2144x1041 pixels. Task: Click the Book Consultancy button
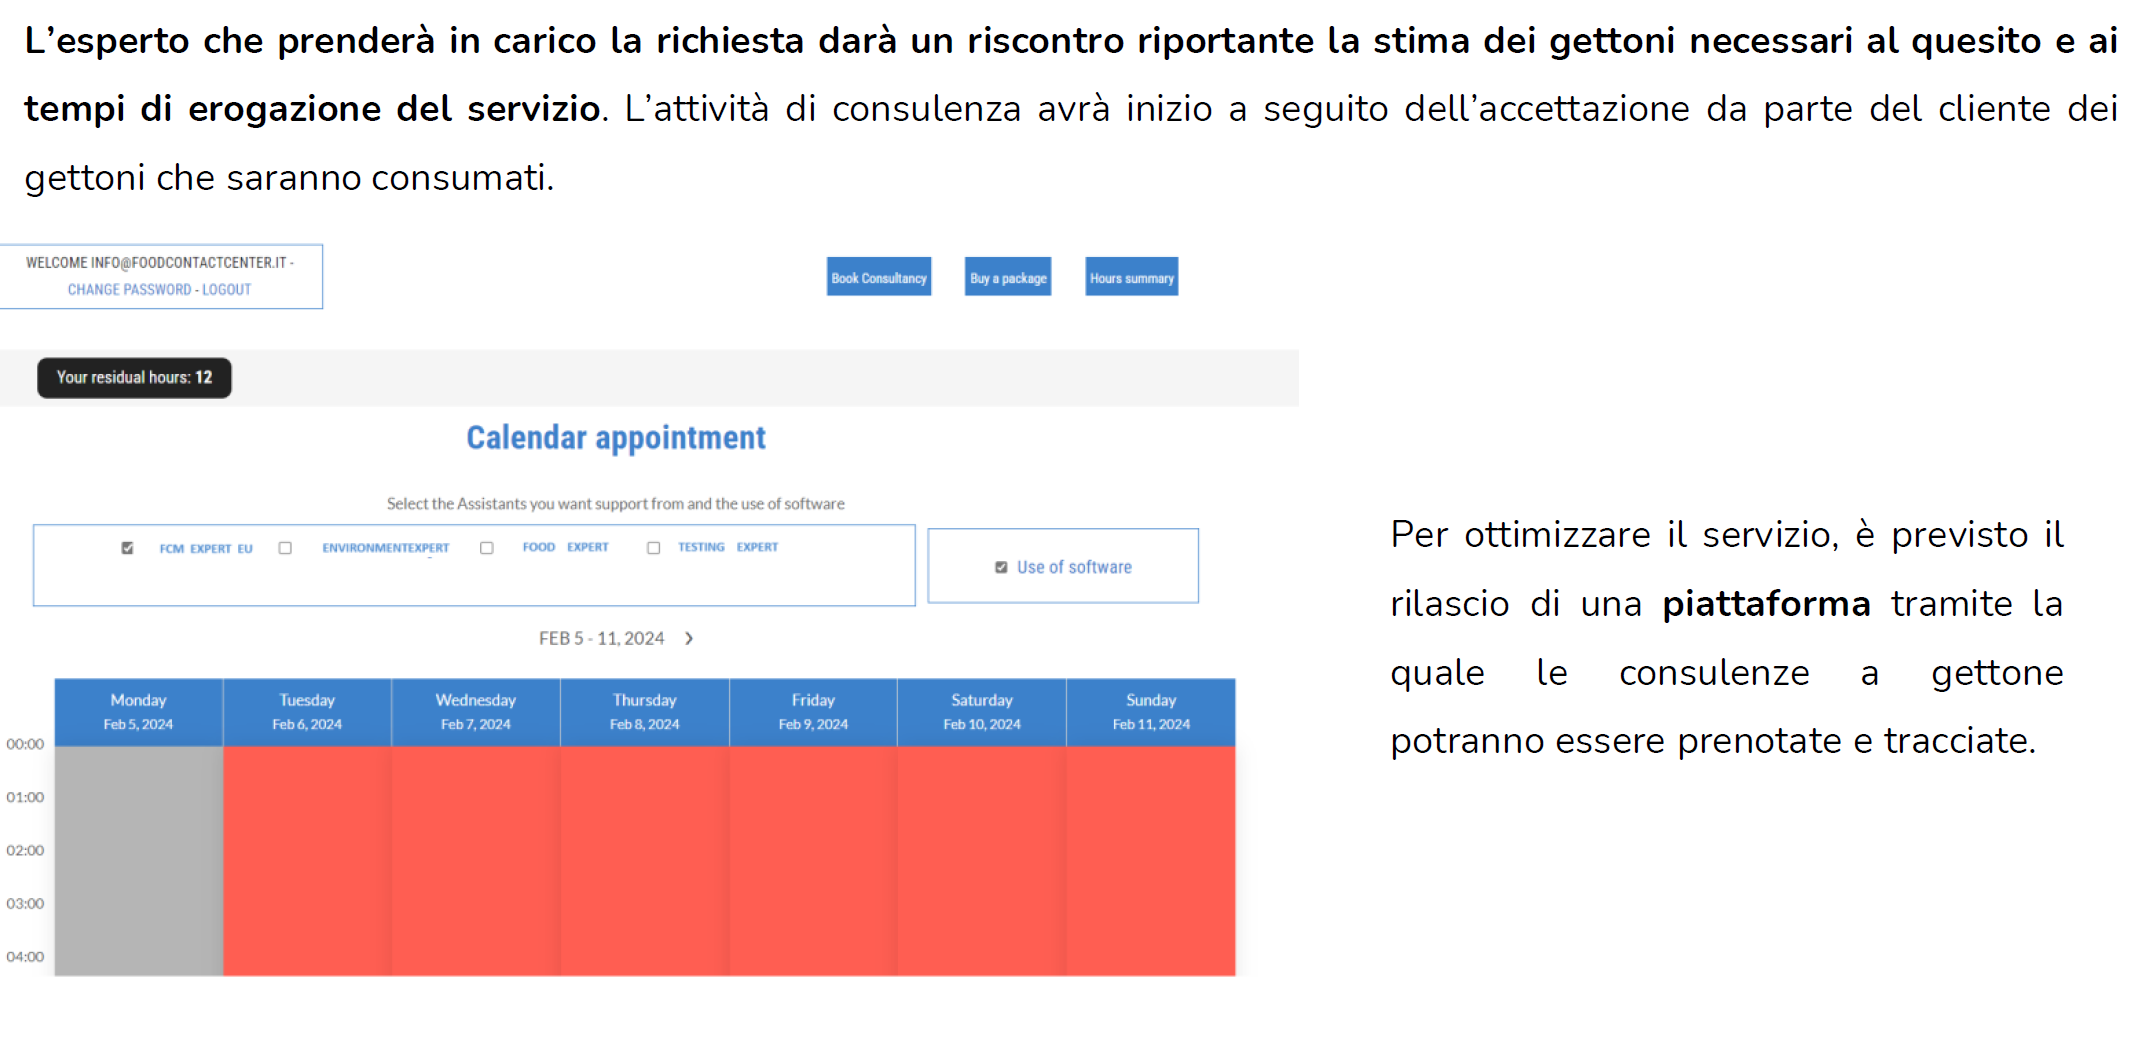point(878,278)
